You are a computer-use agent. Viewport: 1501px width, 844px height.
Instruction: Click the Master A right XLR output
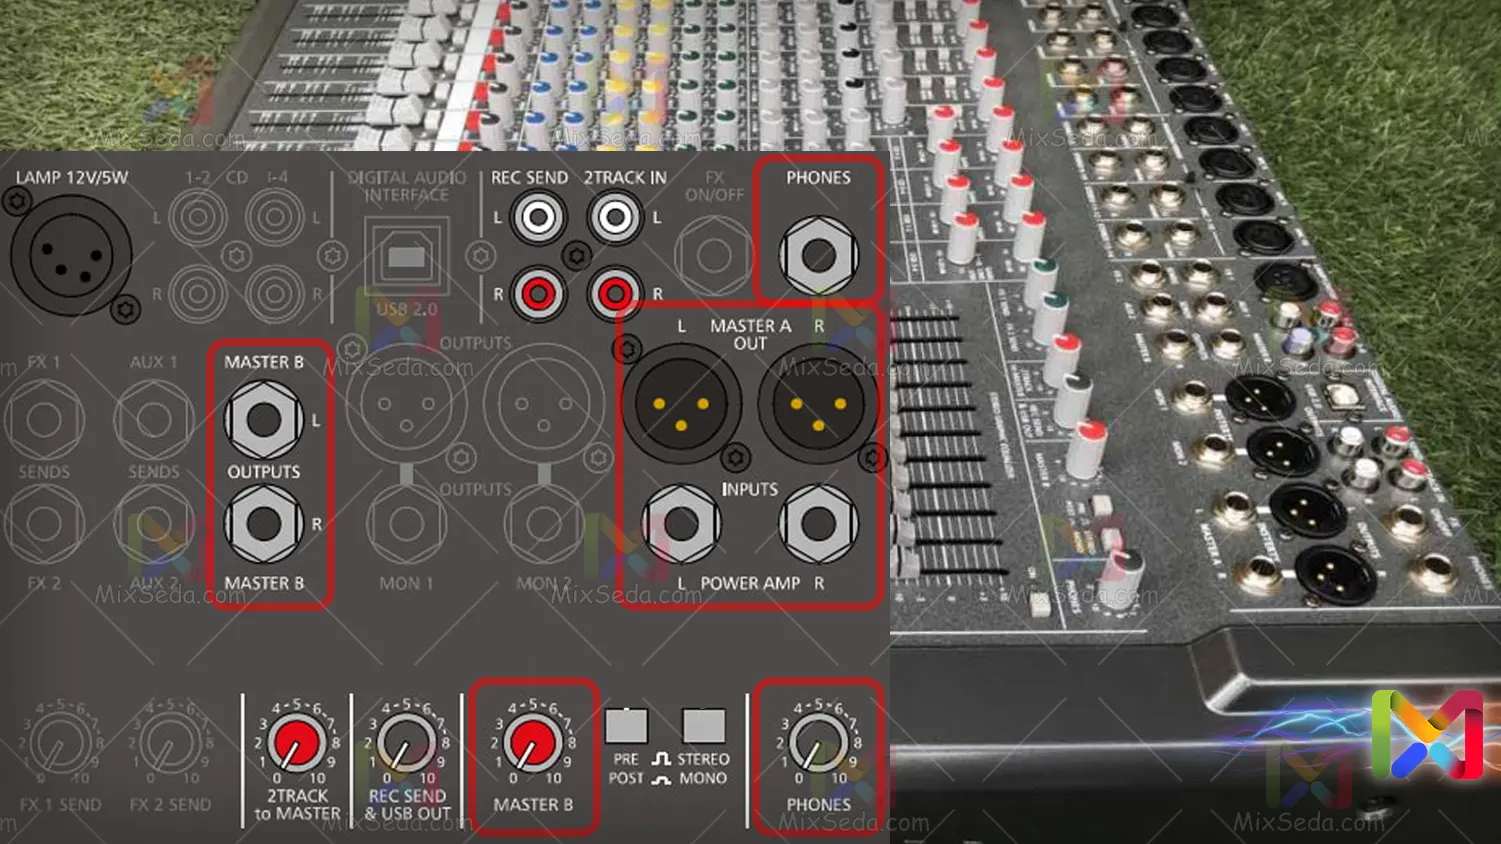pos(818,405)
